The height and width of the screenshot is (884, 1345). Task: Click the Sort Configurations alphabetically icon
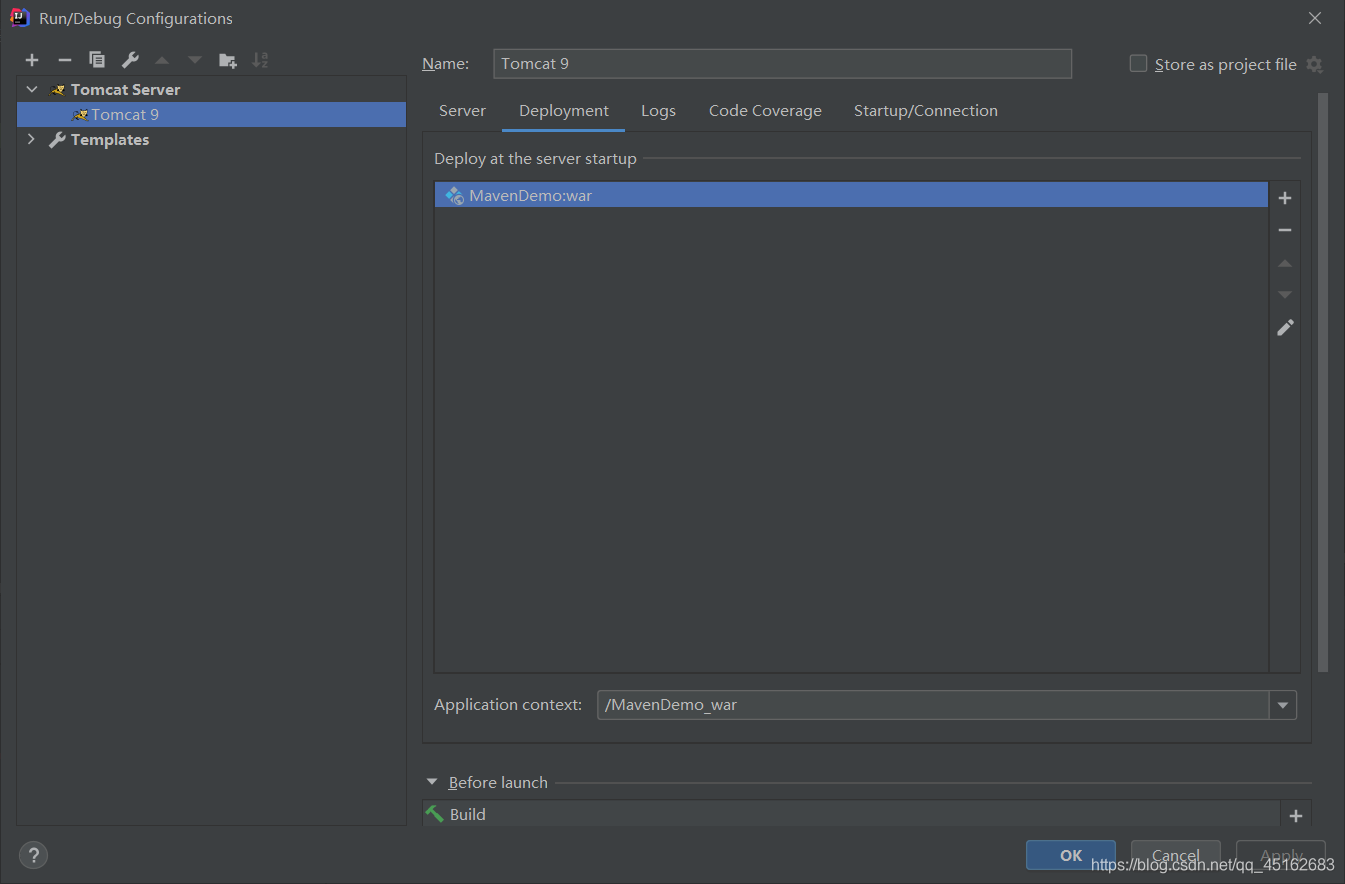(x=260, y=60)
